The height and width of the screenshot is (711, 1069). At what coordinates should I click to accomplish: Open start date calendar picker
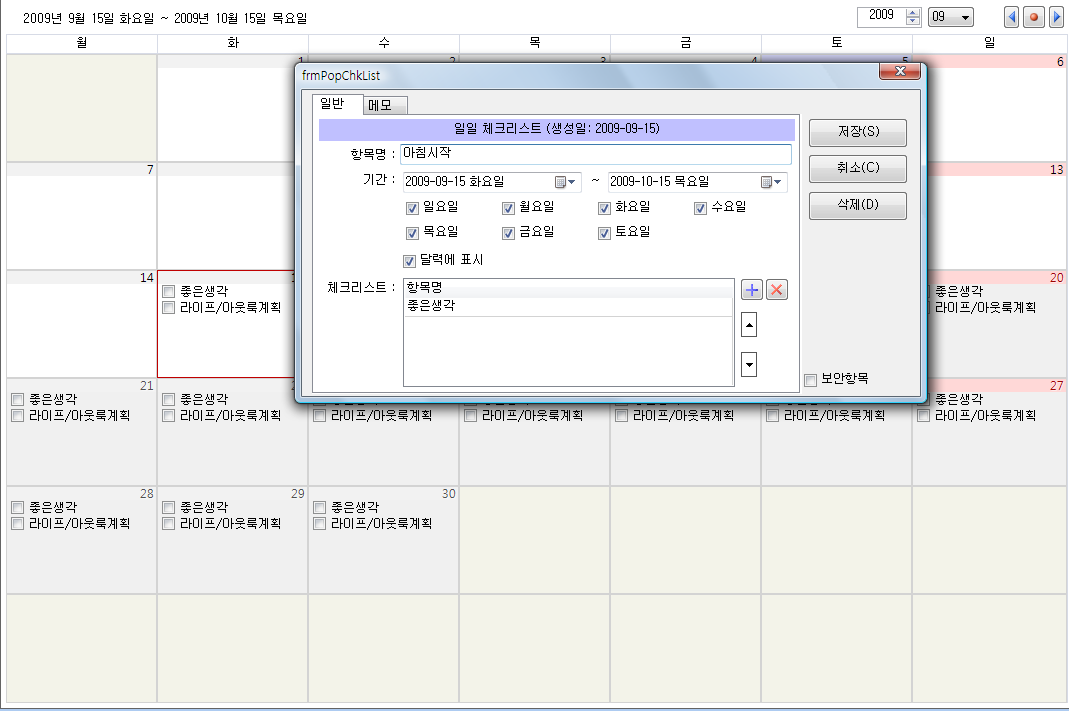tap(565, 182)
